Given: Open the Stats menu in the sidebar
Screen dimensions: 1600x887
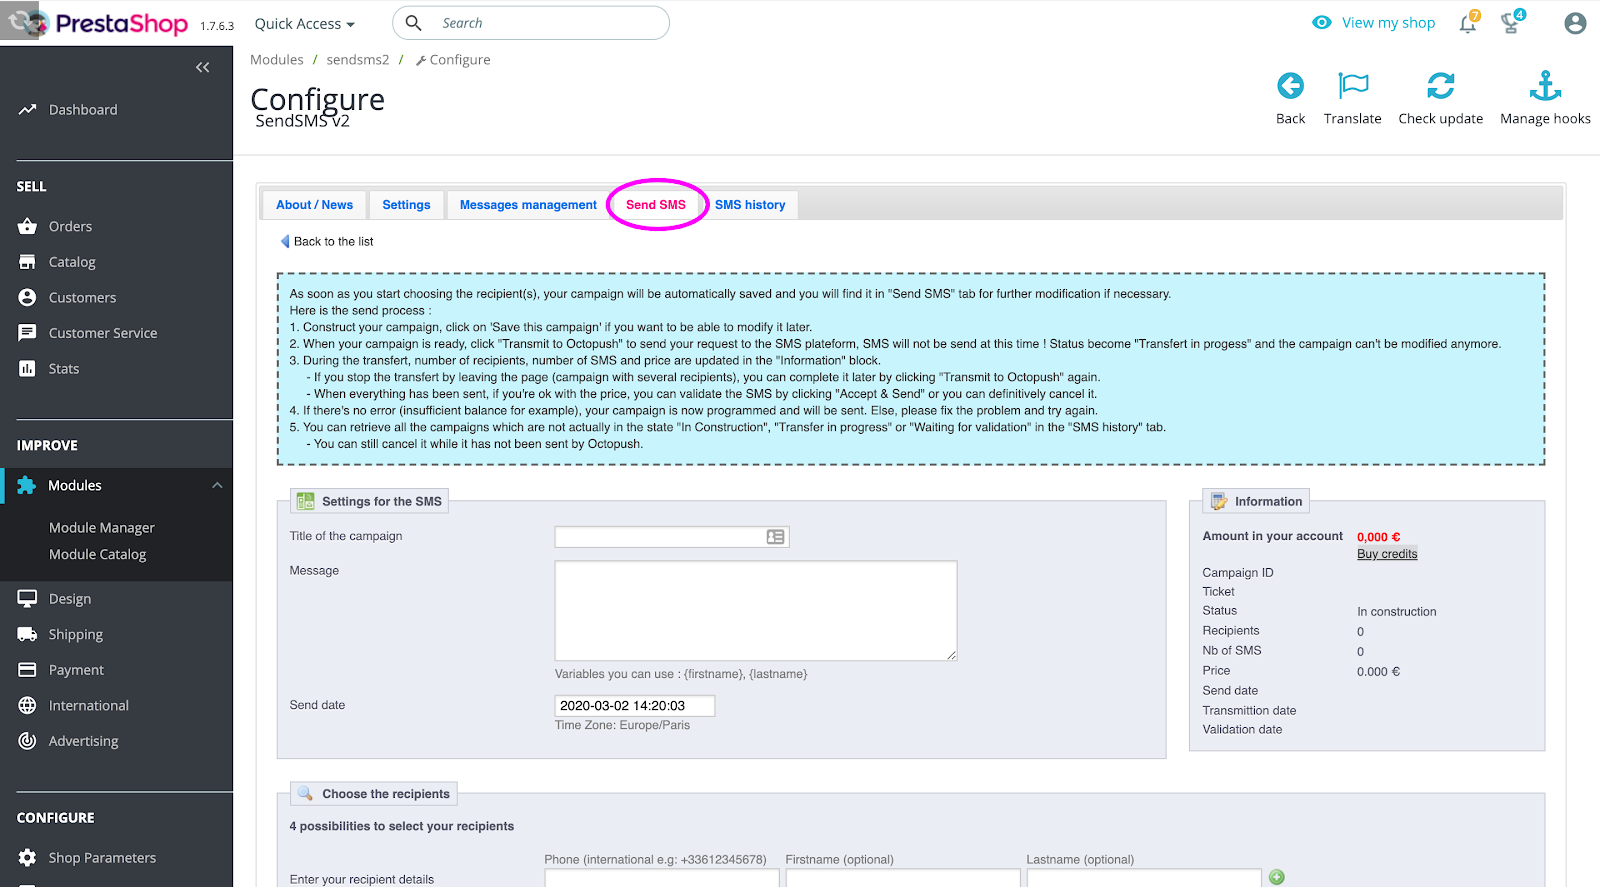Looking at the screenshot, I should click(x=64, y=368).
